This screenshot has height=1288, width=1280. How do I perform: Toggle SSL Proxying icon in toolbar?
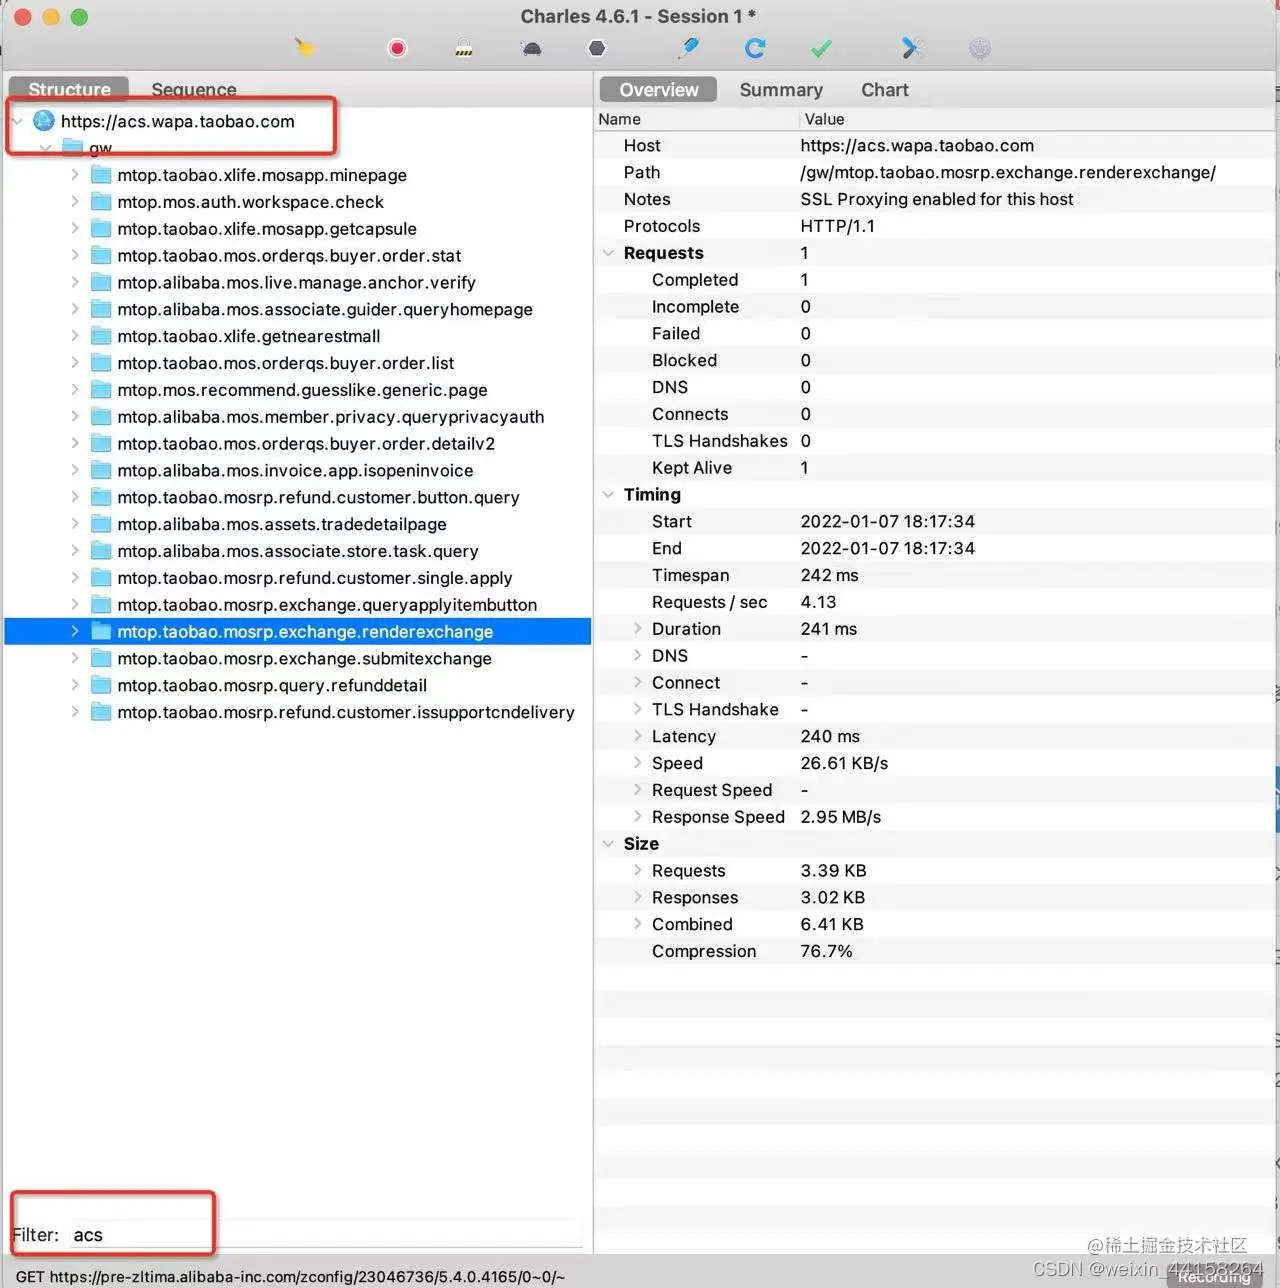click(x=464, y=49)
